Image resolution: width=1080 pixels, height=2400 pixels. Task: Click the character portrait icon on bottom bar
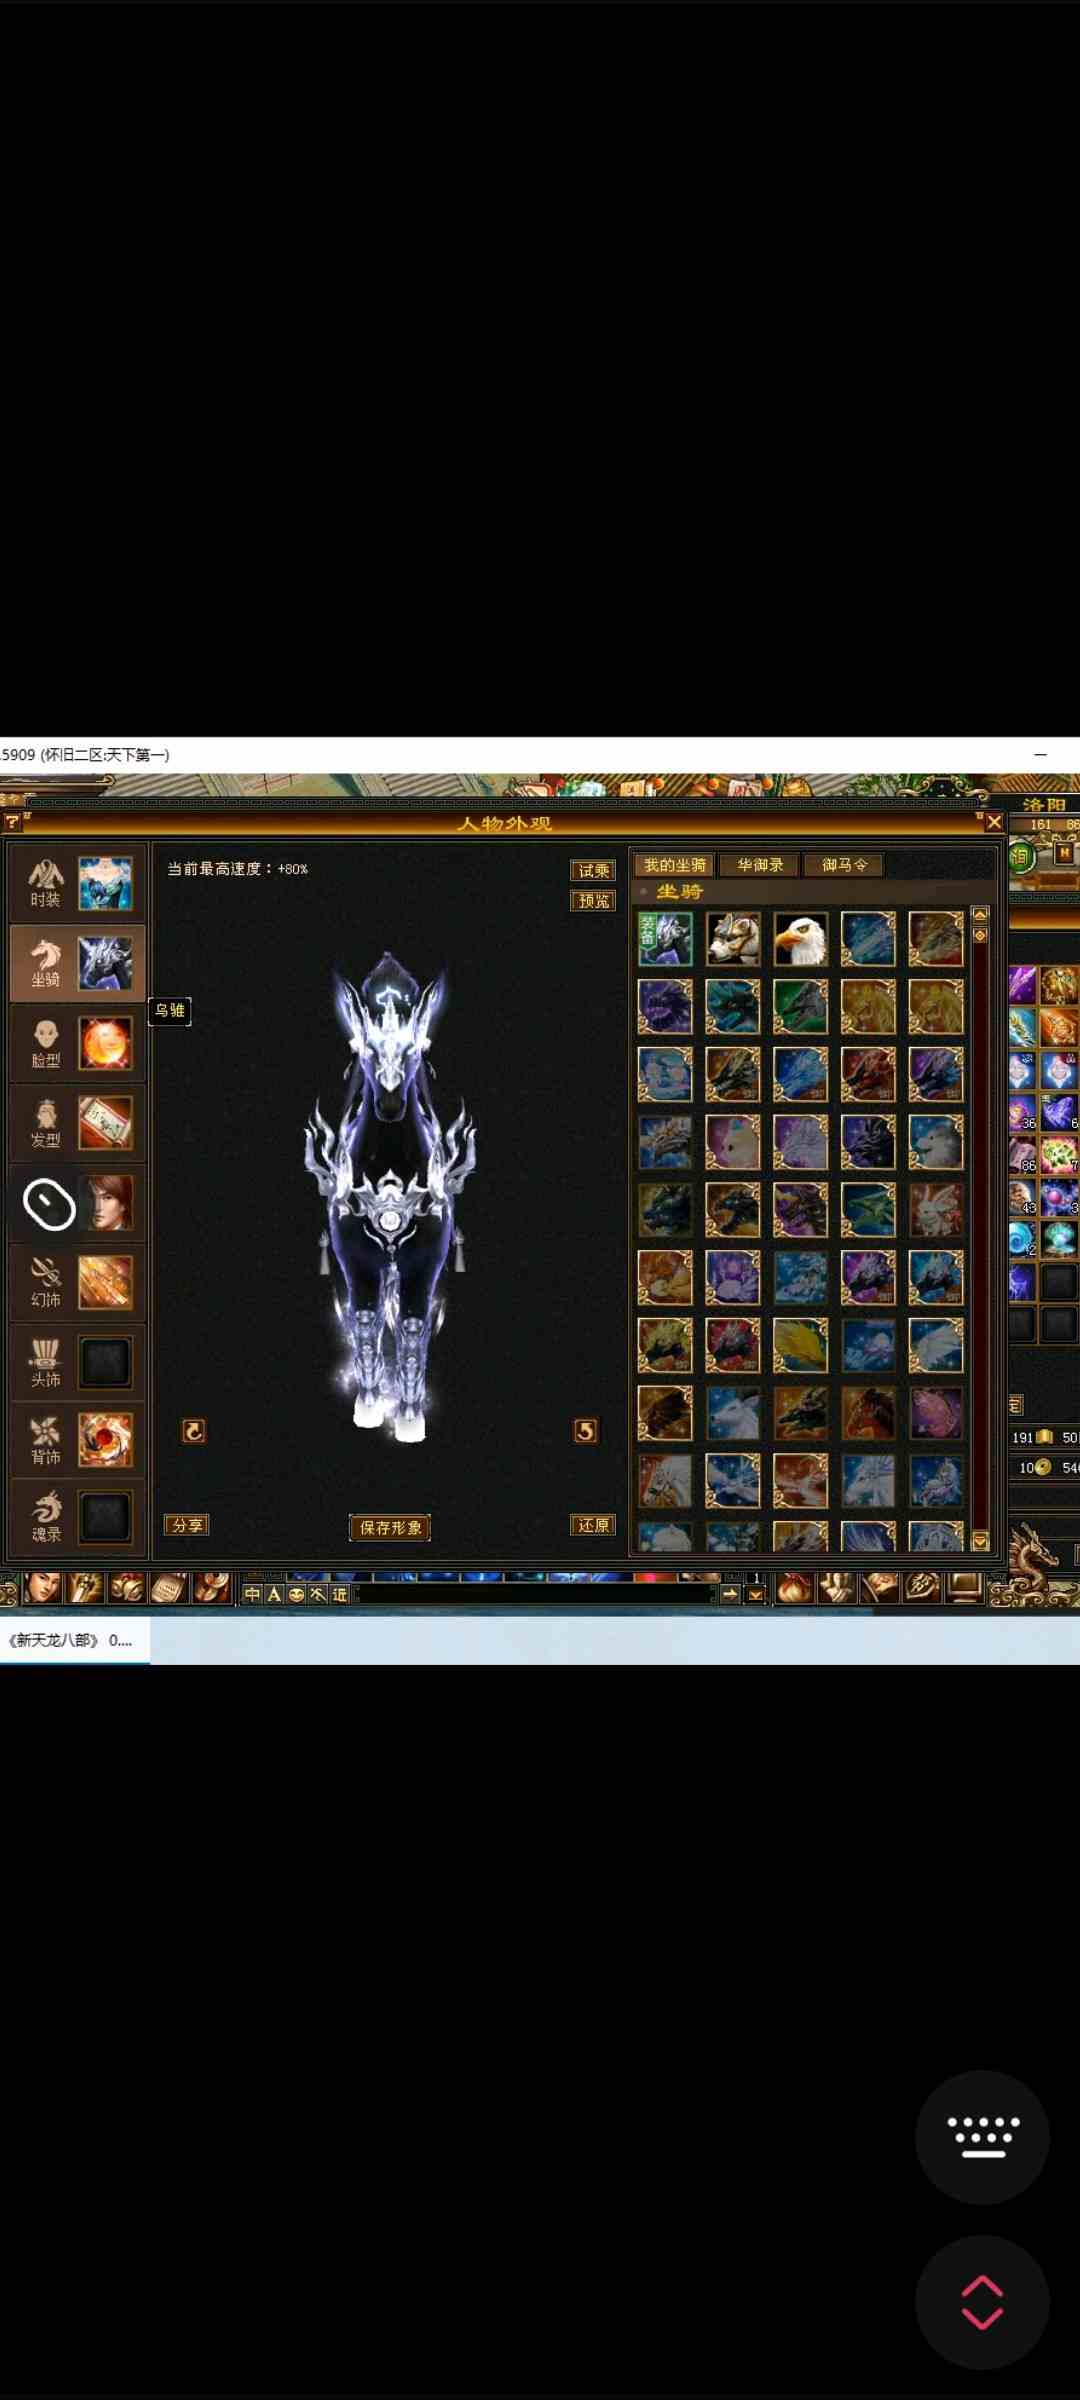(x=42, y=1588)
